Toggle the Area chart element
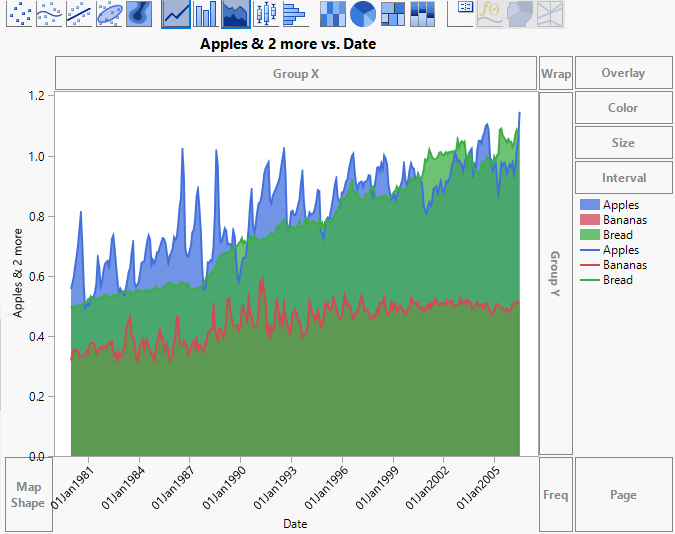 tap(236, 13)
